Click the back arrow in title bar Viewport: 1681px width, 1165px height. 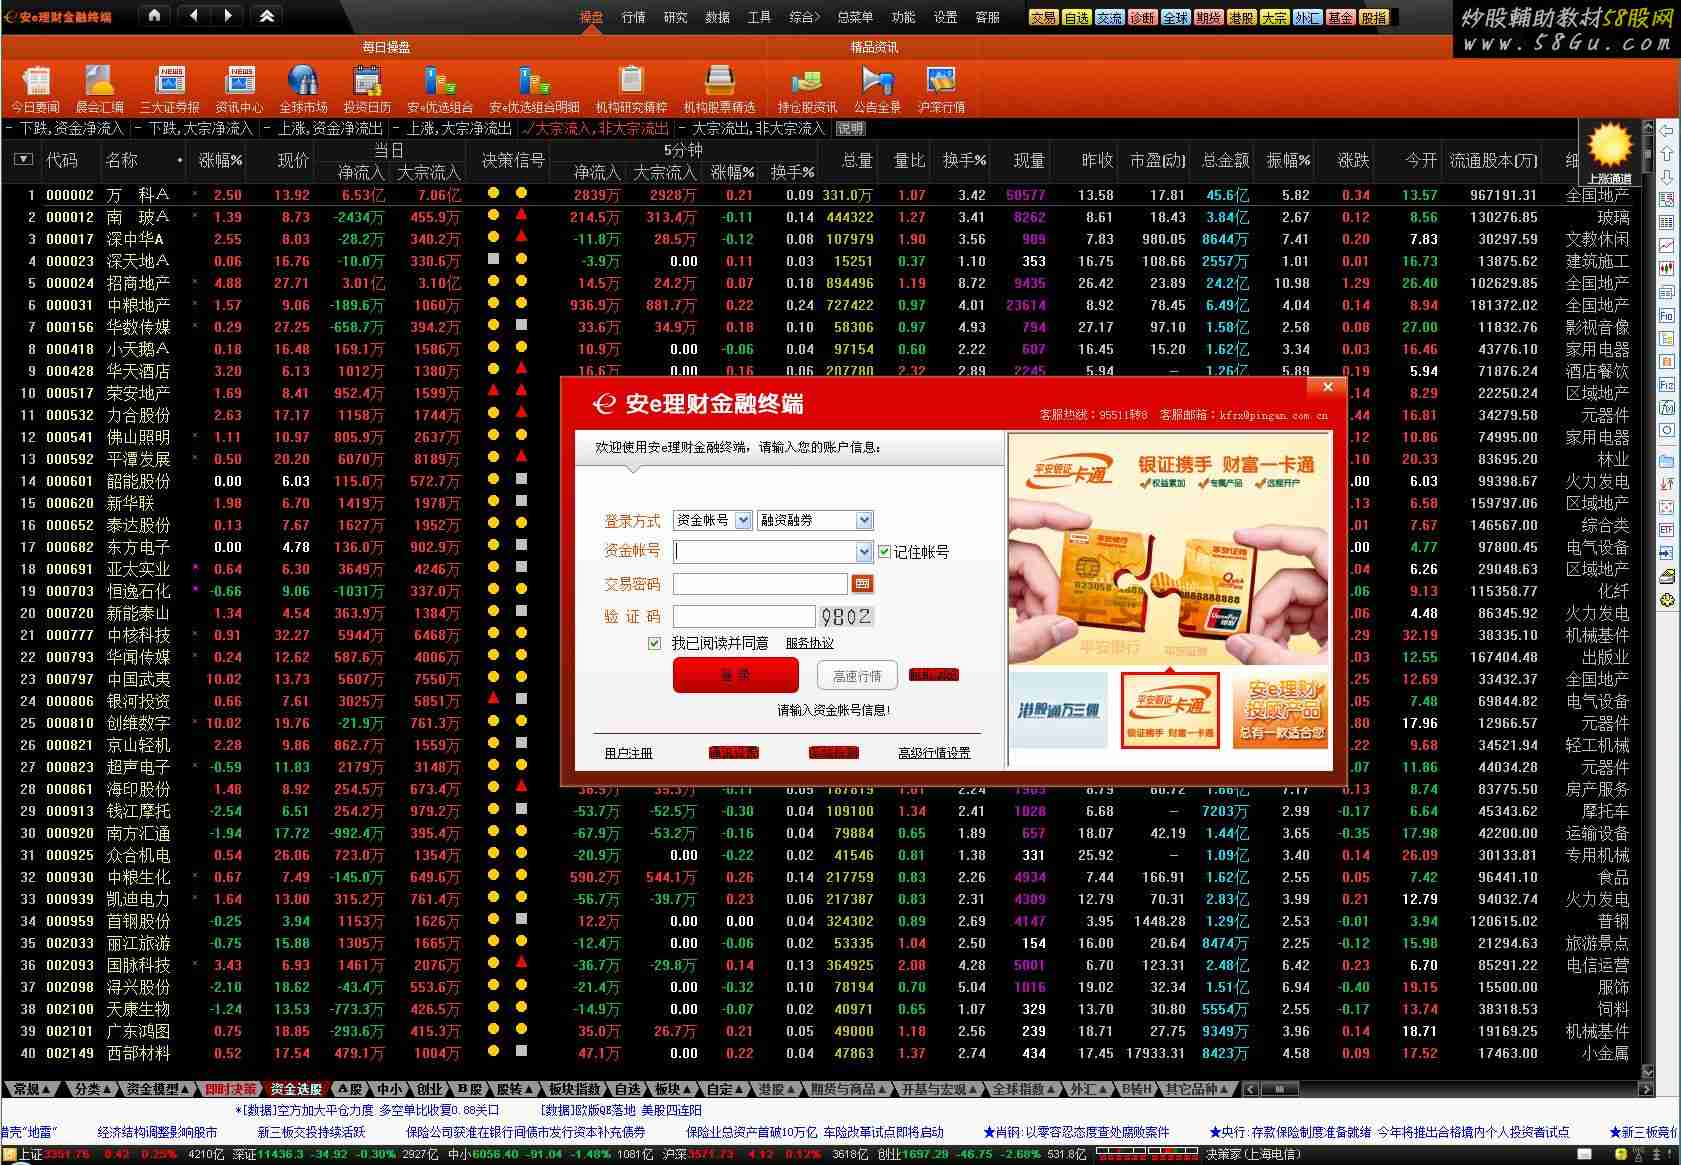[x=195, y=16]
